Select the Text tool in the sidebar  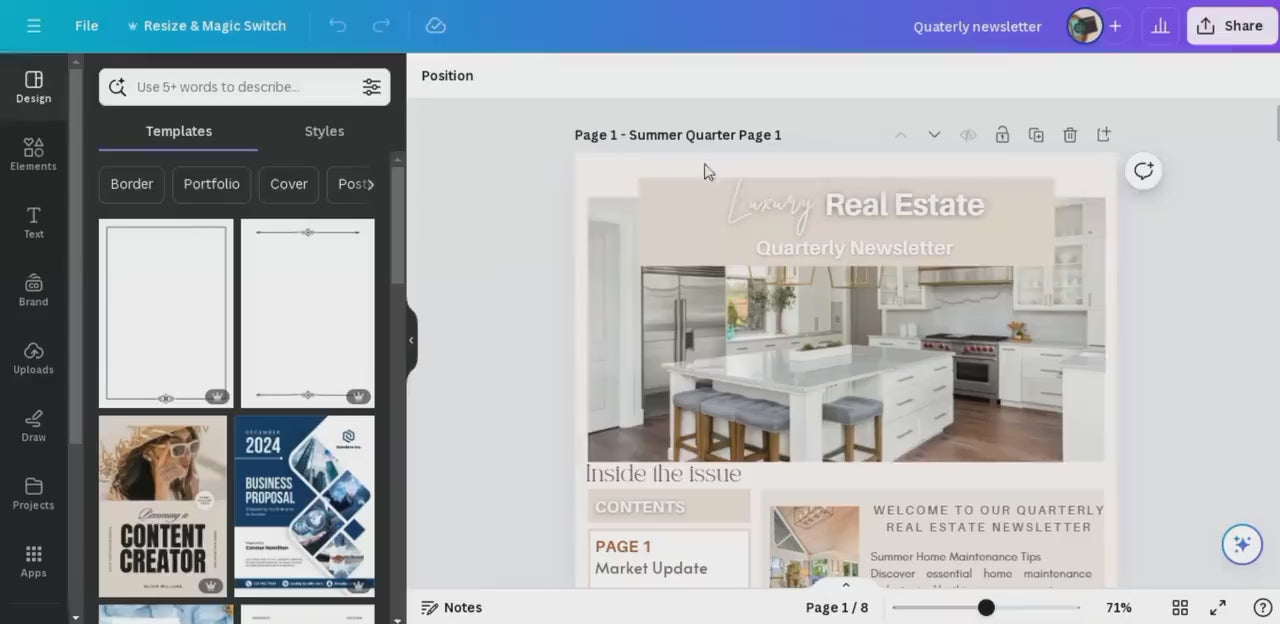pyautogui.click(x=33, y=222)
